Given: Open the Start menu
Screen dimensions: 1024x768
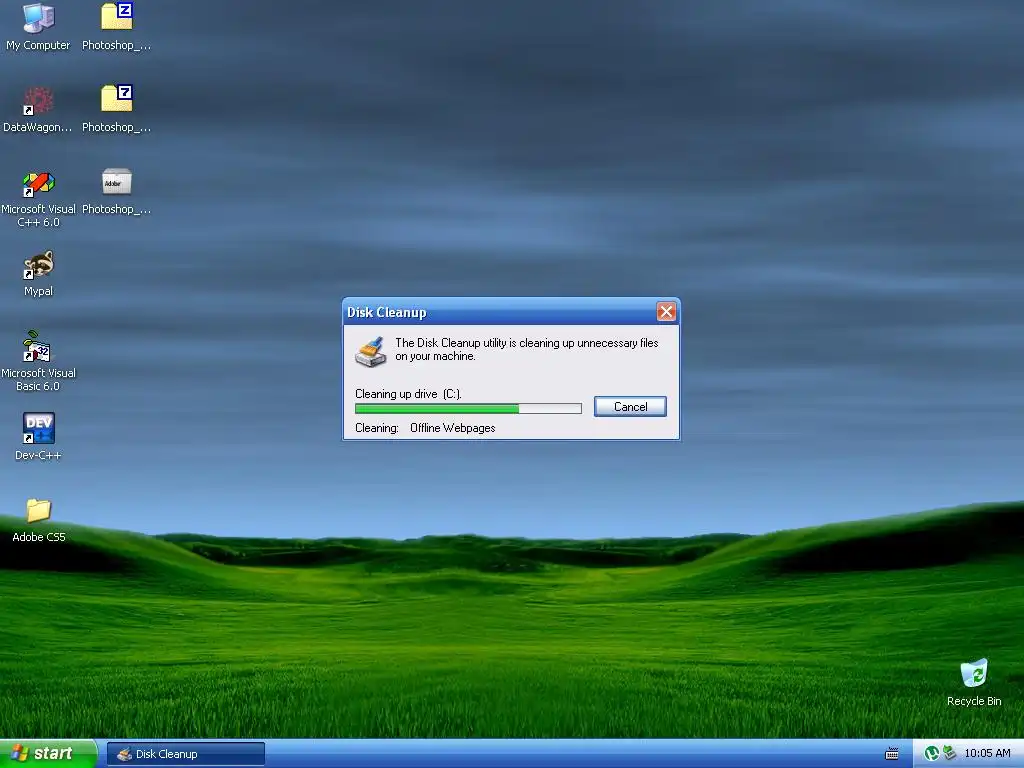Looking at the screenshot, I should (x=48, y=754).
